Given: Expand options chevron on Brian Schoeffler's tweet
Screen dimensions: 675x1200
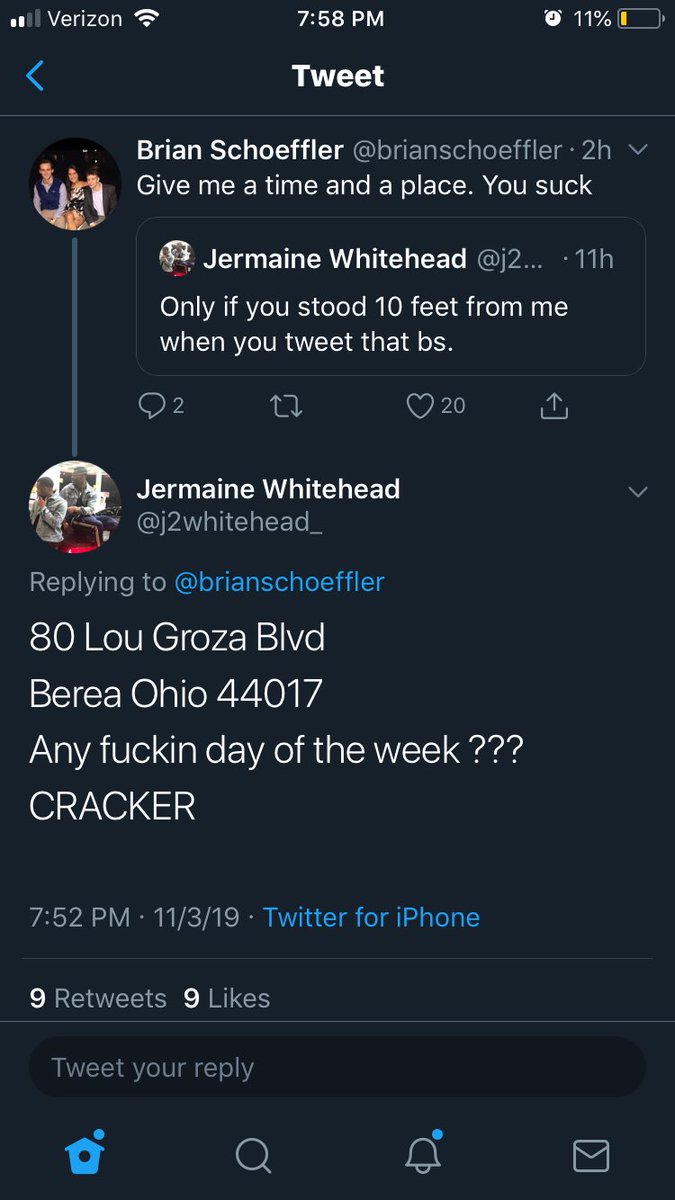Looking at the screenshot, I should pos(637,150).
